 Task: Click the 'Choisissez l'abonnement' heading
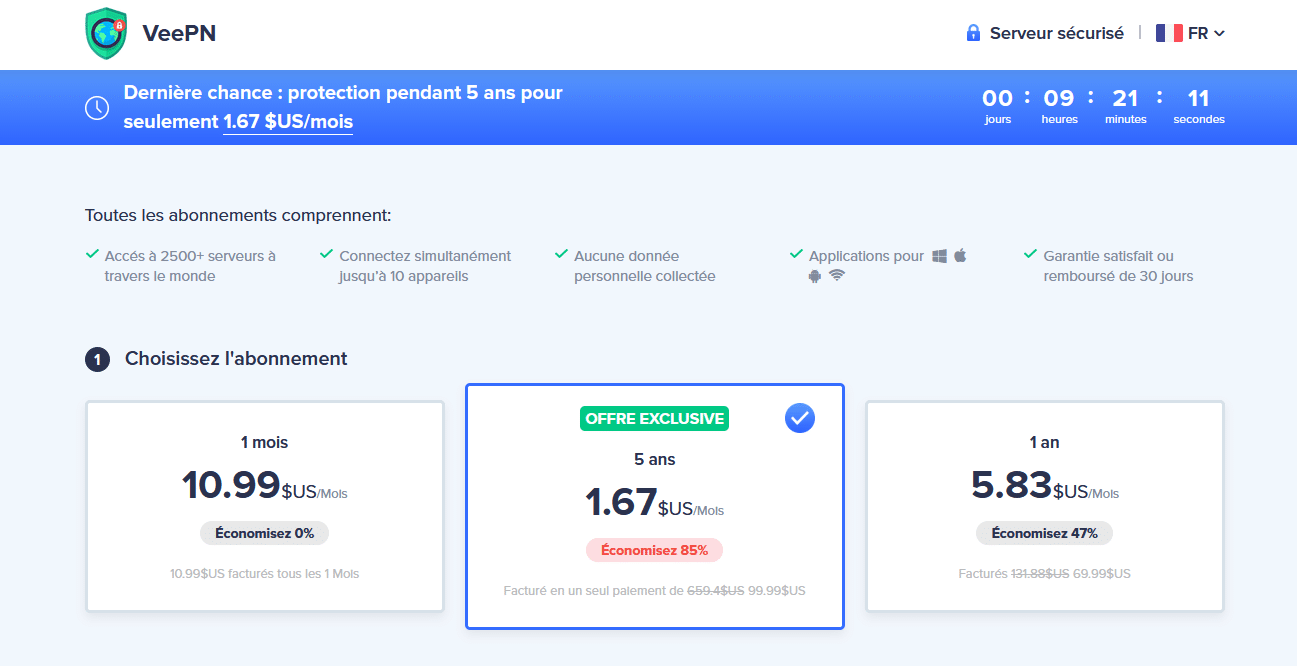pos(236,358)
